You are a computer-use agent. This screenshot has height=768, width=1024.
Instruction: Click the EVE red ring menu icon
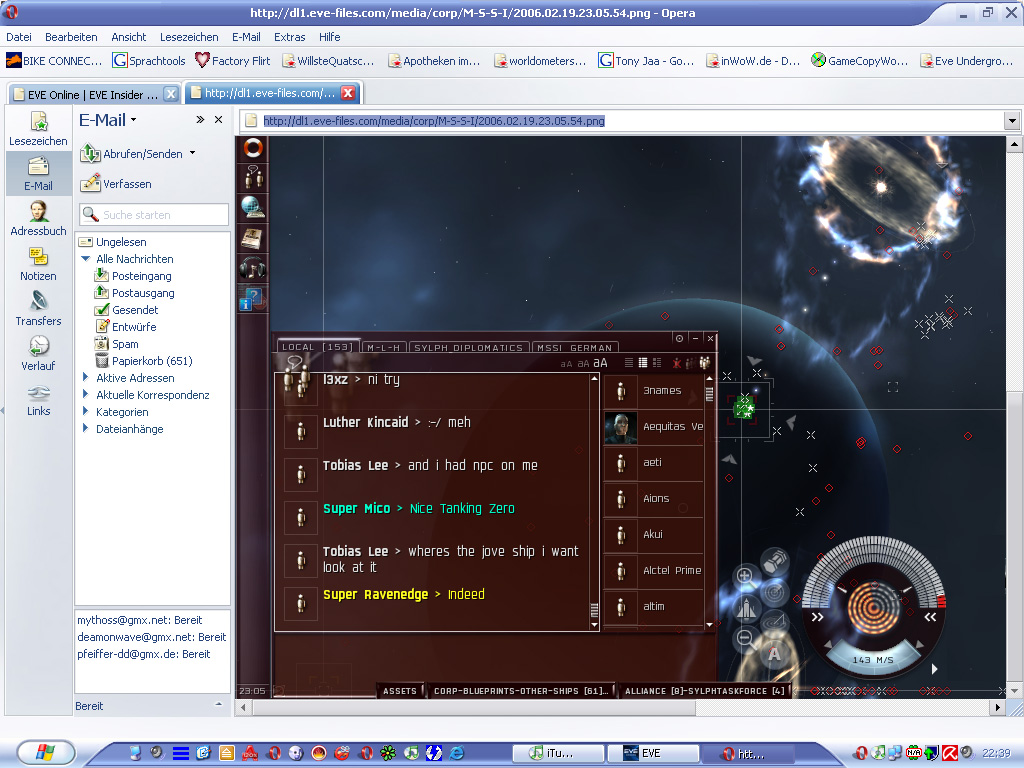click(x=253, y=148)
